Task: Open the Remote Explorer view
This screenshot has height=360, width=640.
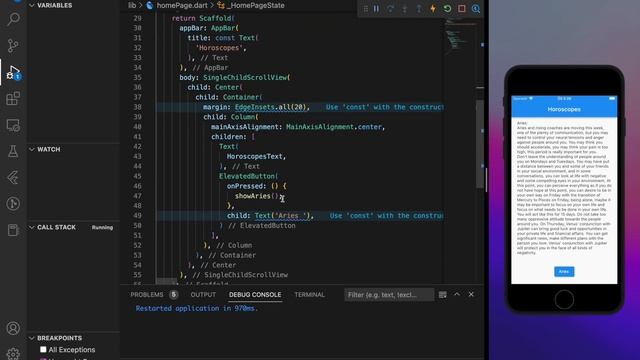Action: click(x=13, y=125)
